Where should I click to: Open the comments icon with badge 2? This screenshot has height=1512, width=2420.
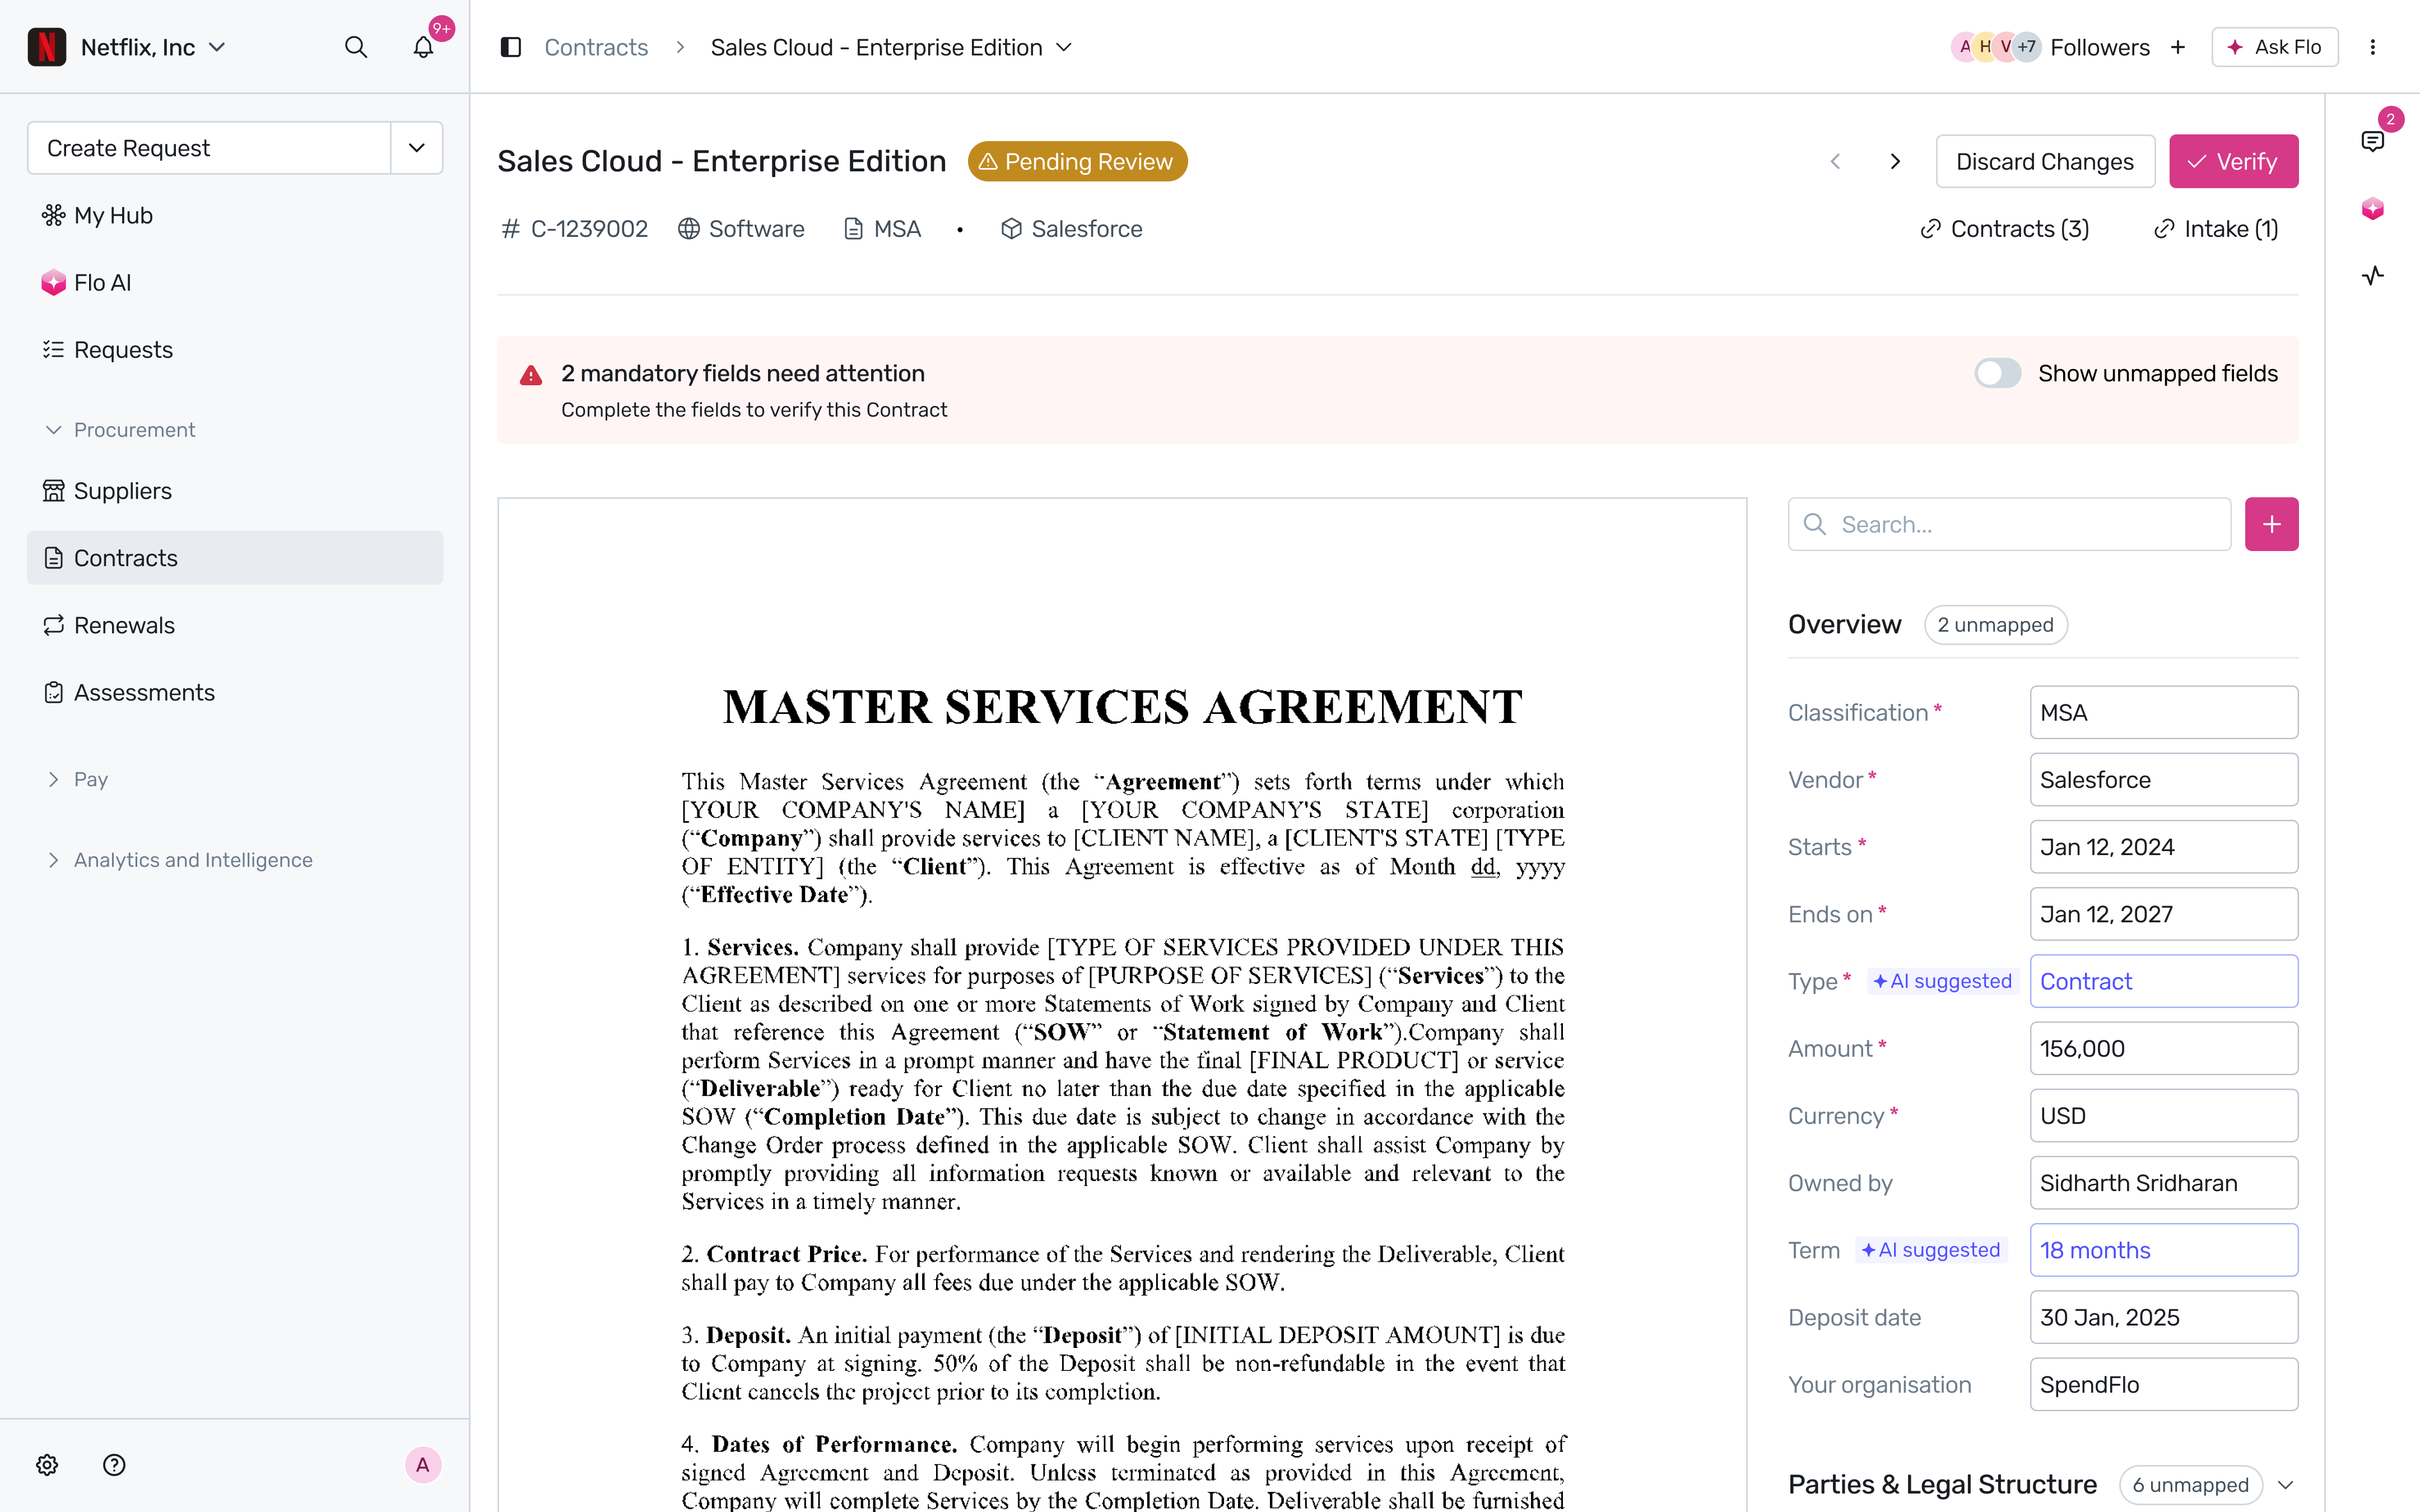pos(2372,141)
